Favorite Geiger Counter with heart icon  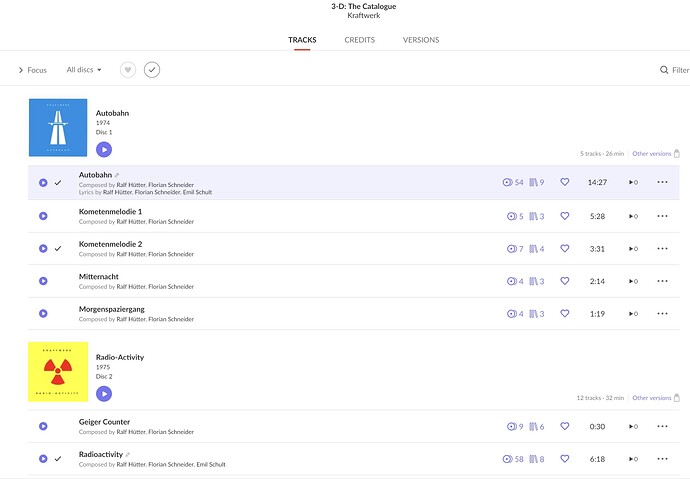[x=565, y=426]
